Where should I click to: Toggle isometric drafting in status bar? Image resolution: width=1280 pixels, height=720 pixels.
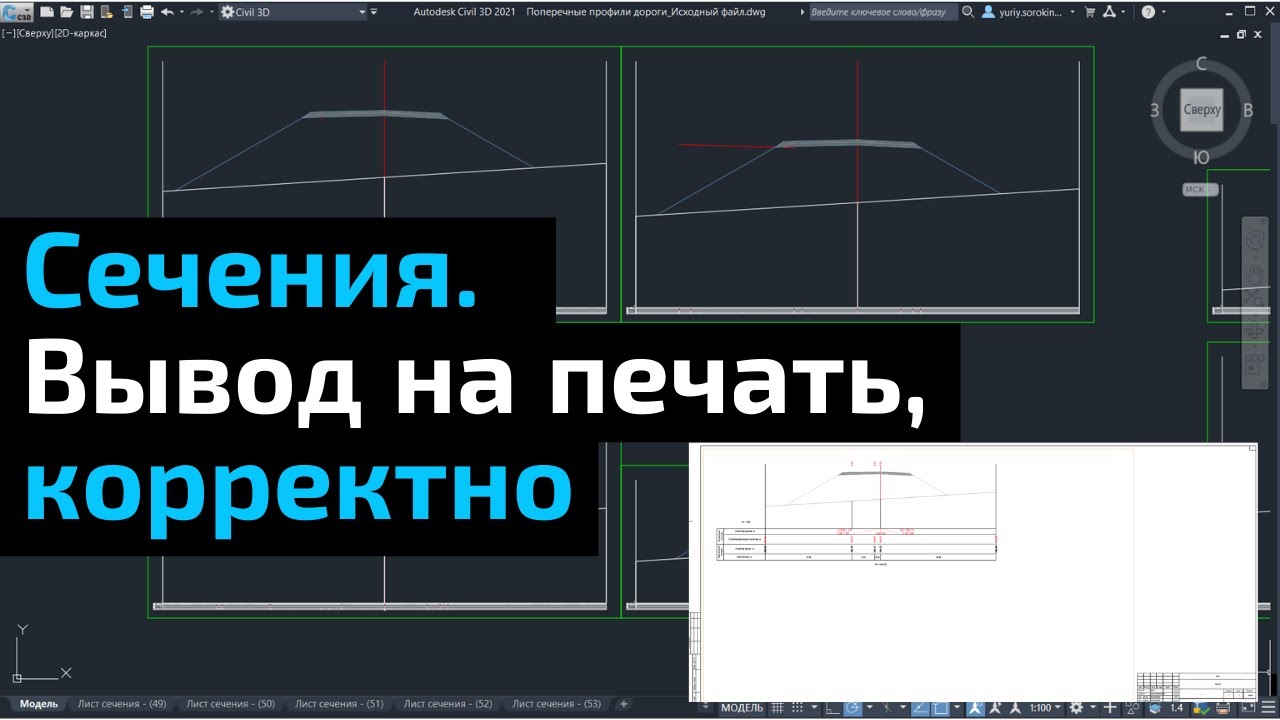[x=887, y=708]
